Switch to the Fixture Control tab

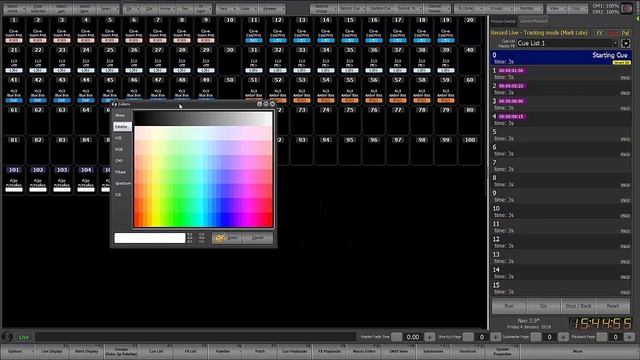pos(503,21)
